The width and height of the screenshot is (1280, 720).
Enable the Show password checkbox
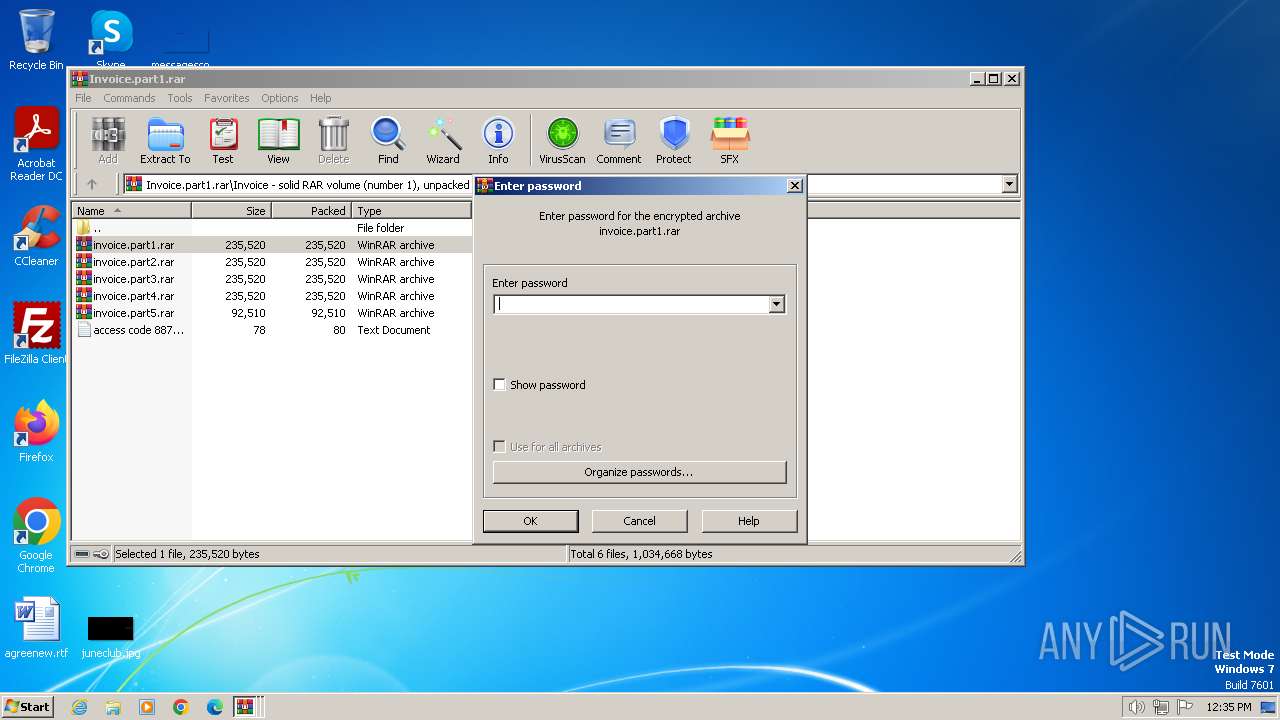[500, 385]
